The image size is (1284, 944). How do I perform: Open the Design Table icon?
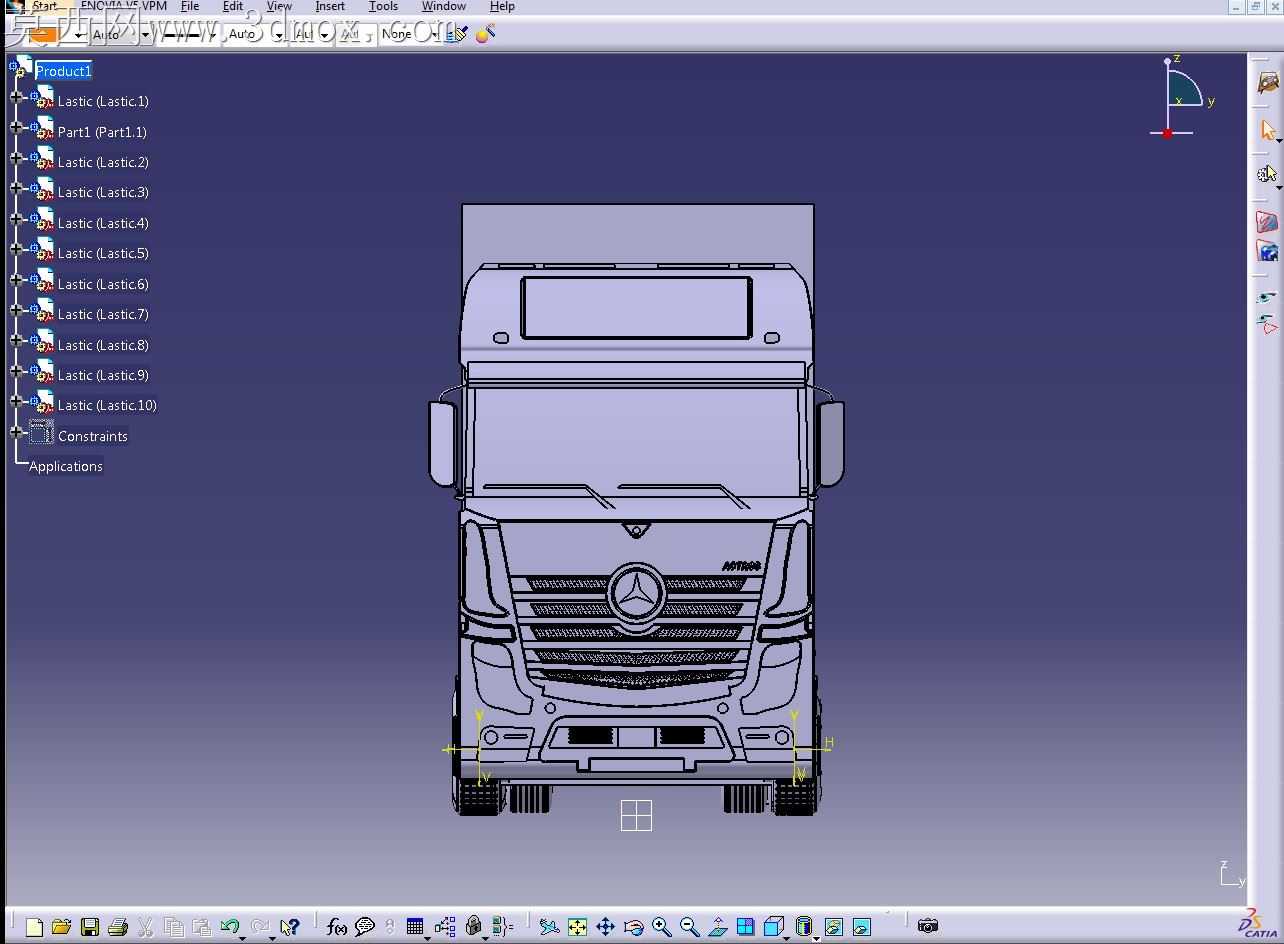[415, 927]
